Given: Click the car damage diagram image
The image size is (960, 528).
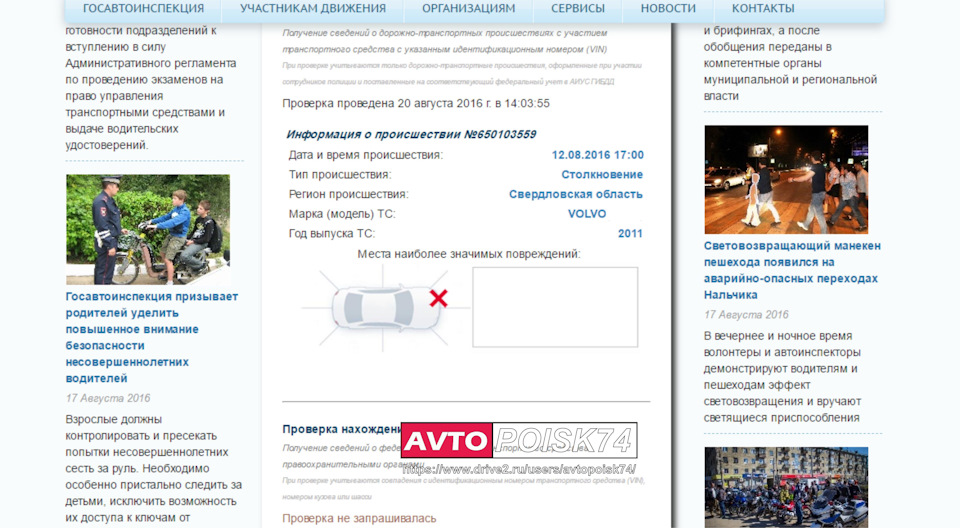Looking at the screenshot, I should click(386, 307).
